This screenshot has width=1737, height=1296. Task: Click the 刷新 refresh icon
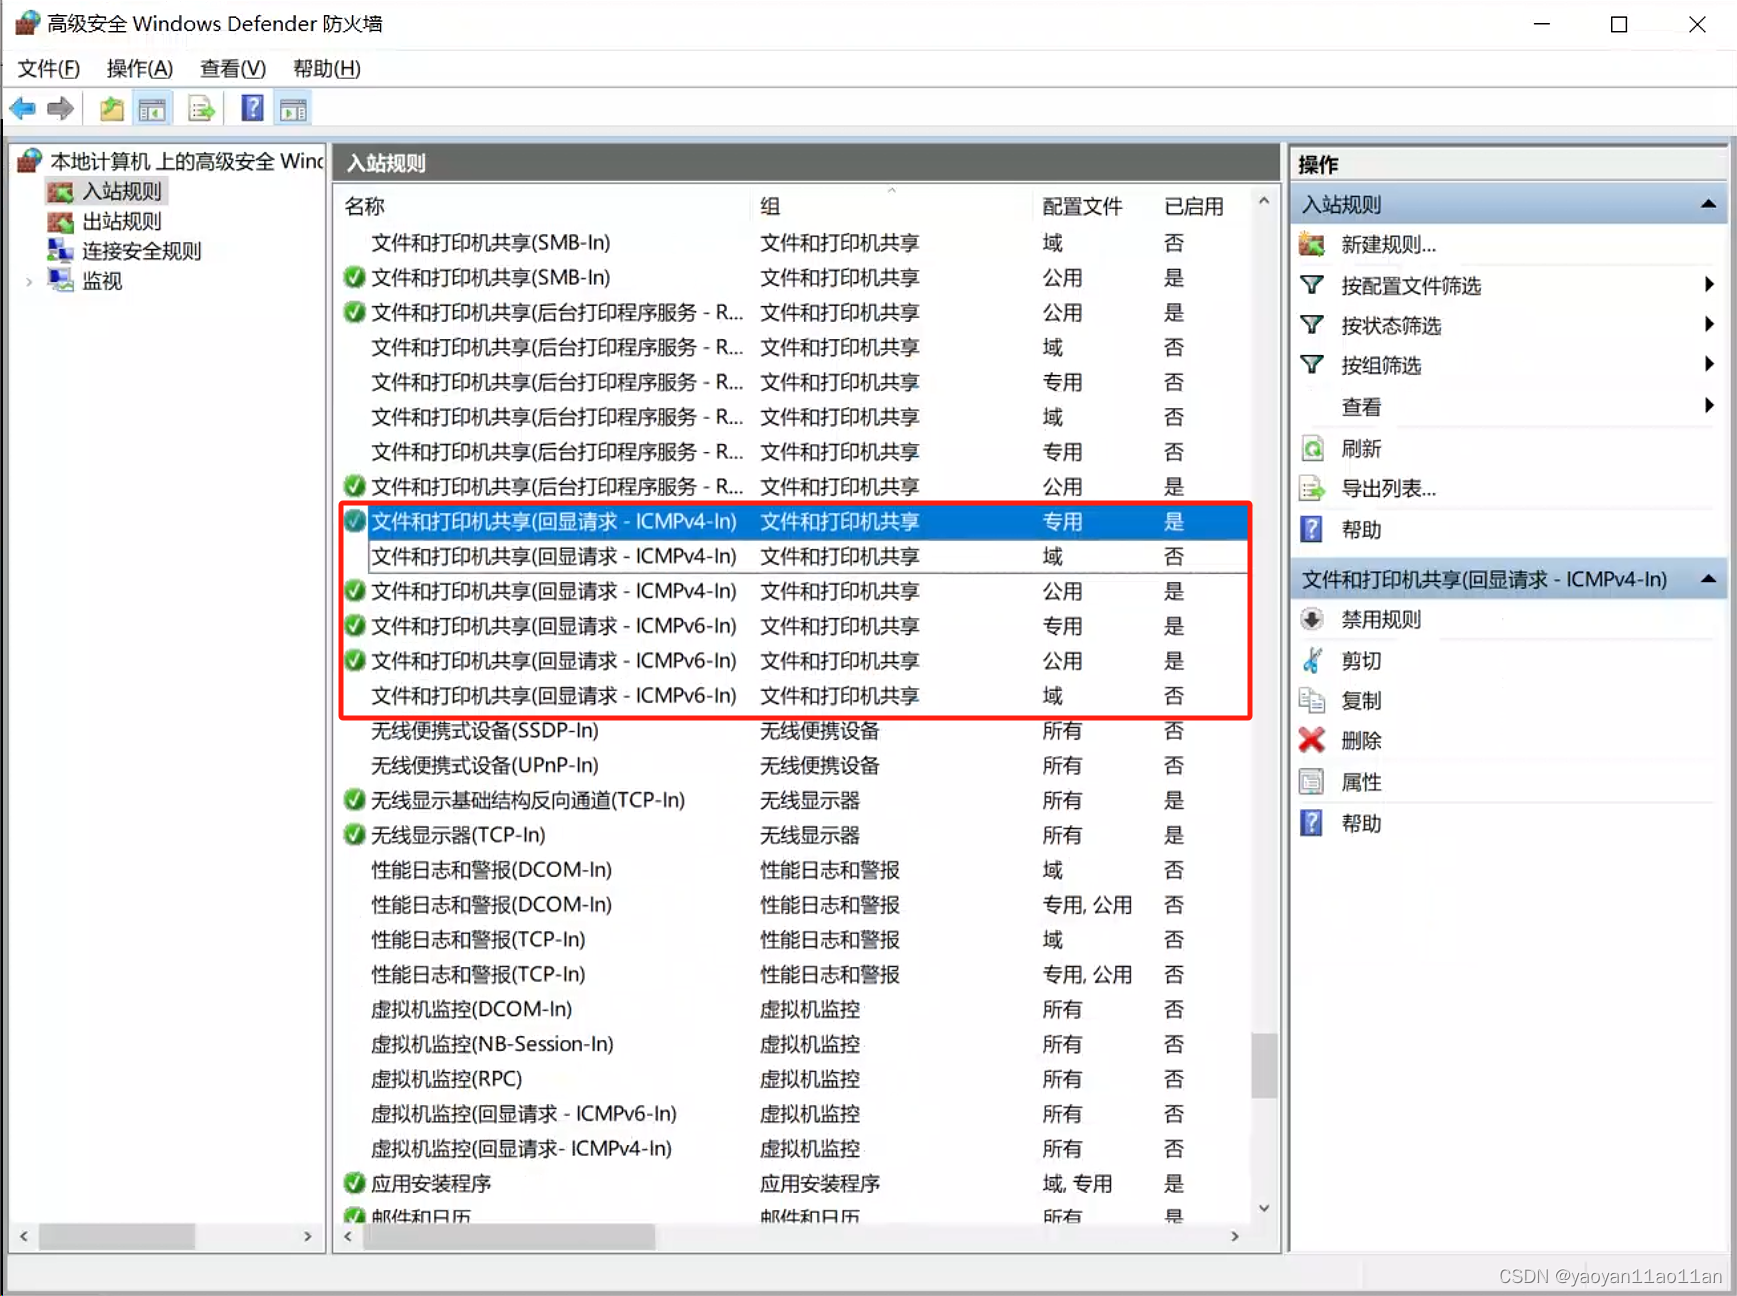click(1312, 448)
